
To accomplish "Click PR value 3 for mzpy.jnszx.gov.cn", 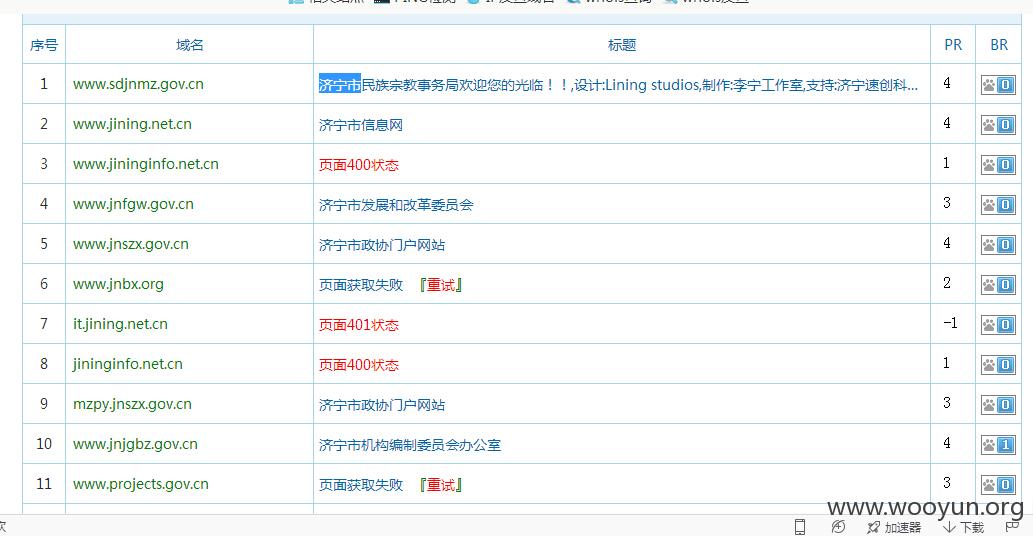I will click(x=947, y=403).
